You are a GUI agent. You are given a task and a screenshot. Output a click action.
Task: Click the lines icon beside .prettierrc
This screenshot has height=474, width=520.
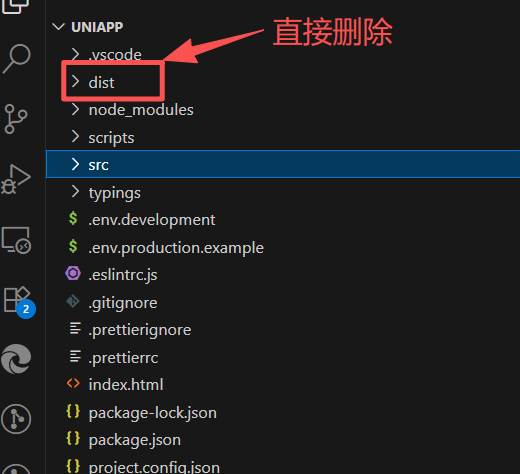(75, 356)
